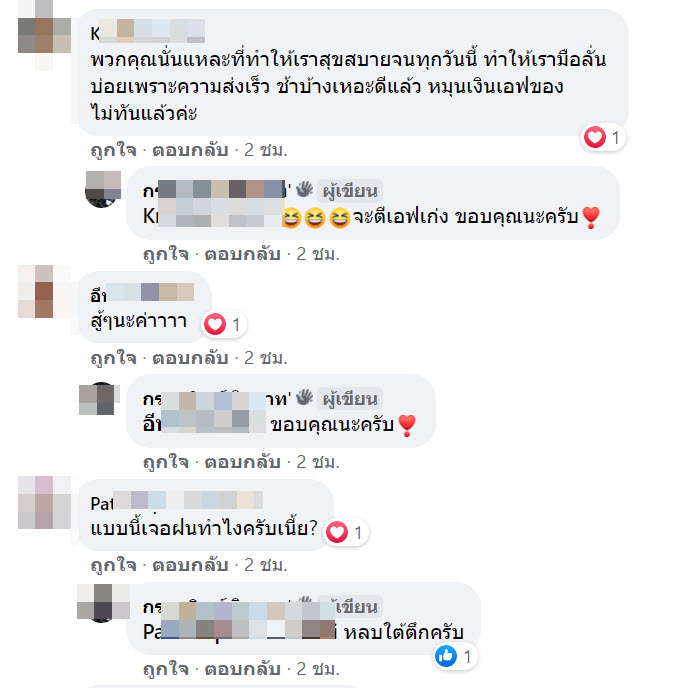687x688 pixels.
Task: Click ถูกใจ under the long top comment
Action: pyautogui.click(x=113, y=150)
